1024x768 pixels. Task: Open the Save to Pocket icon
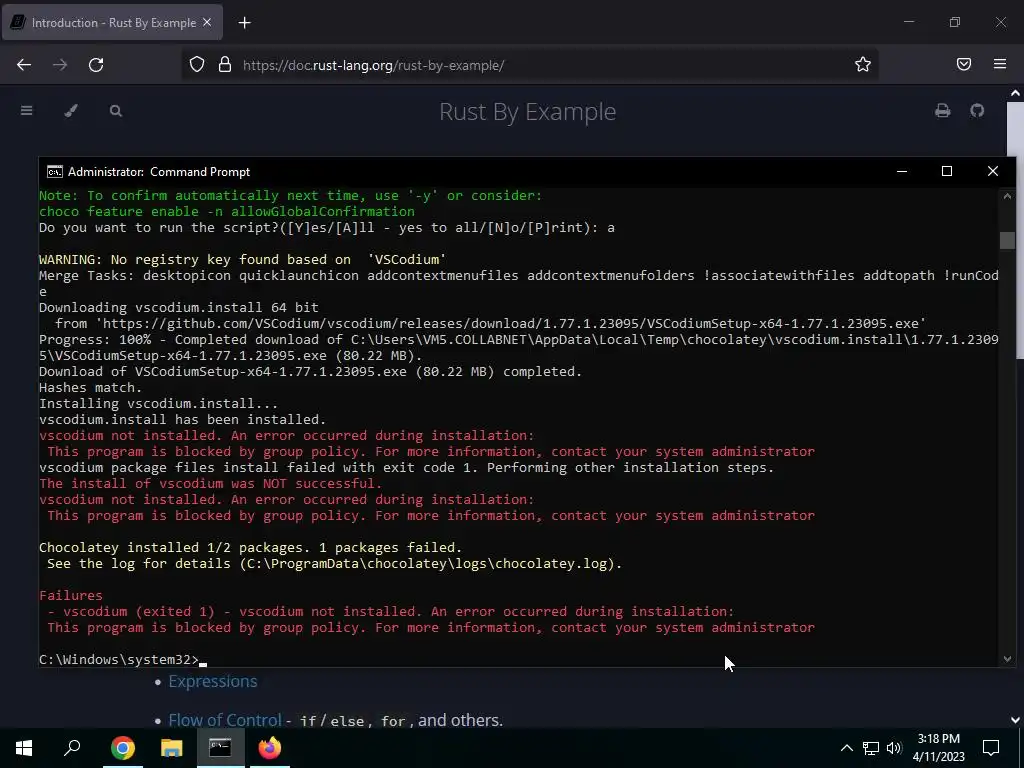click(x=964, y=65)
